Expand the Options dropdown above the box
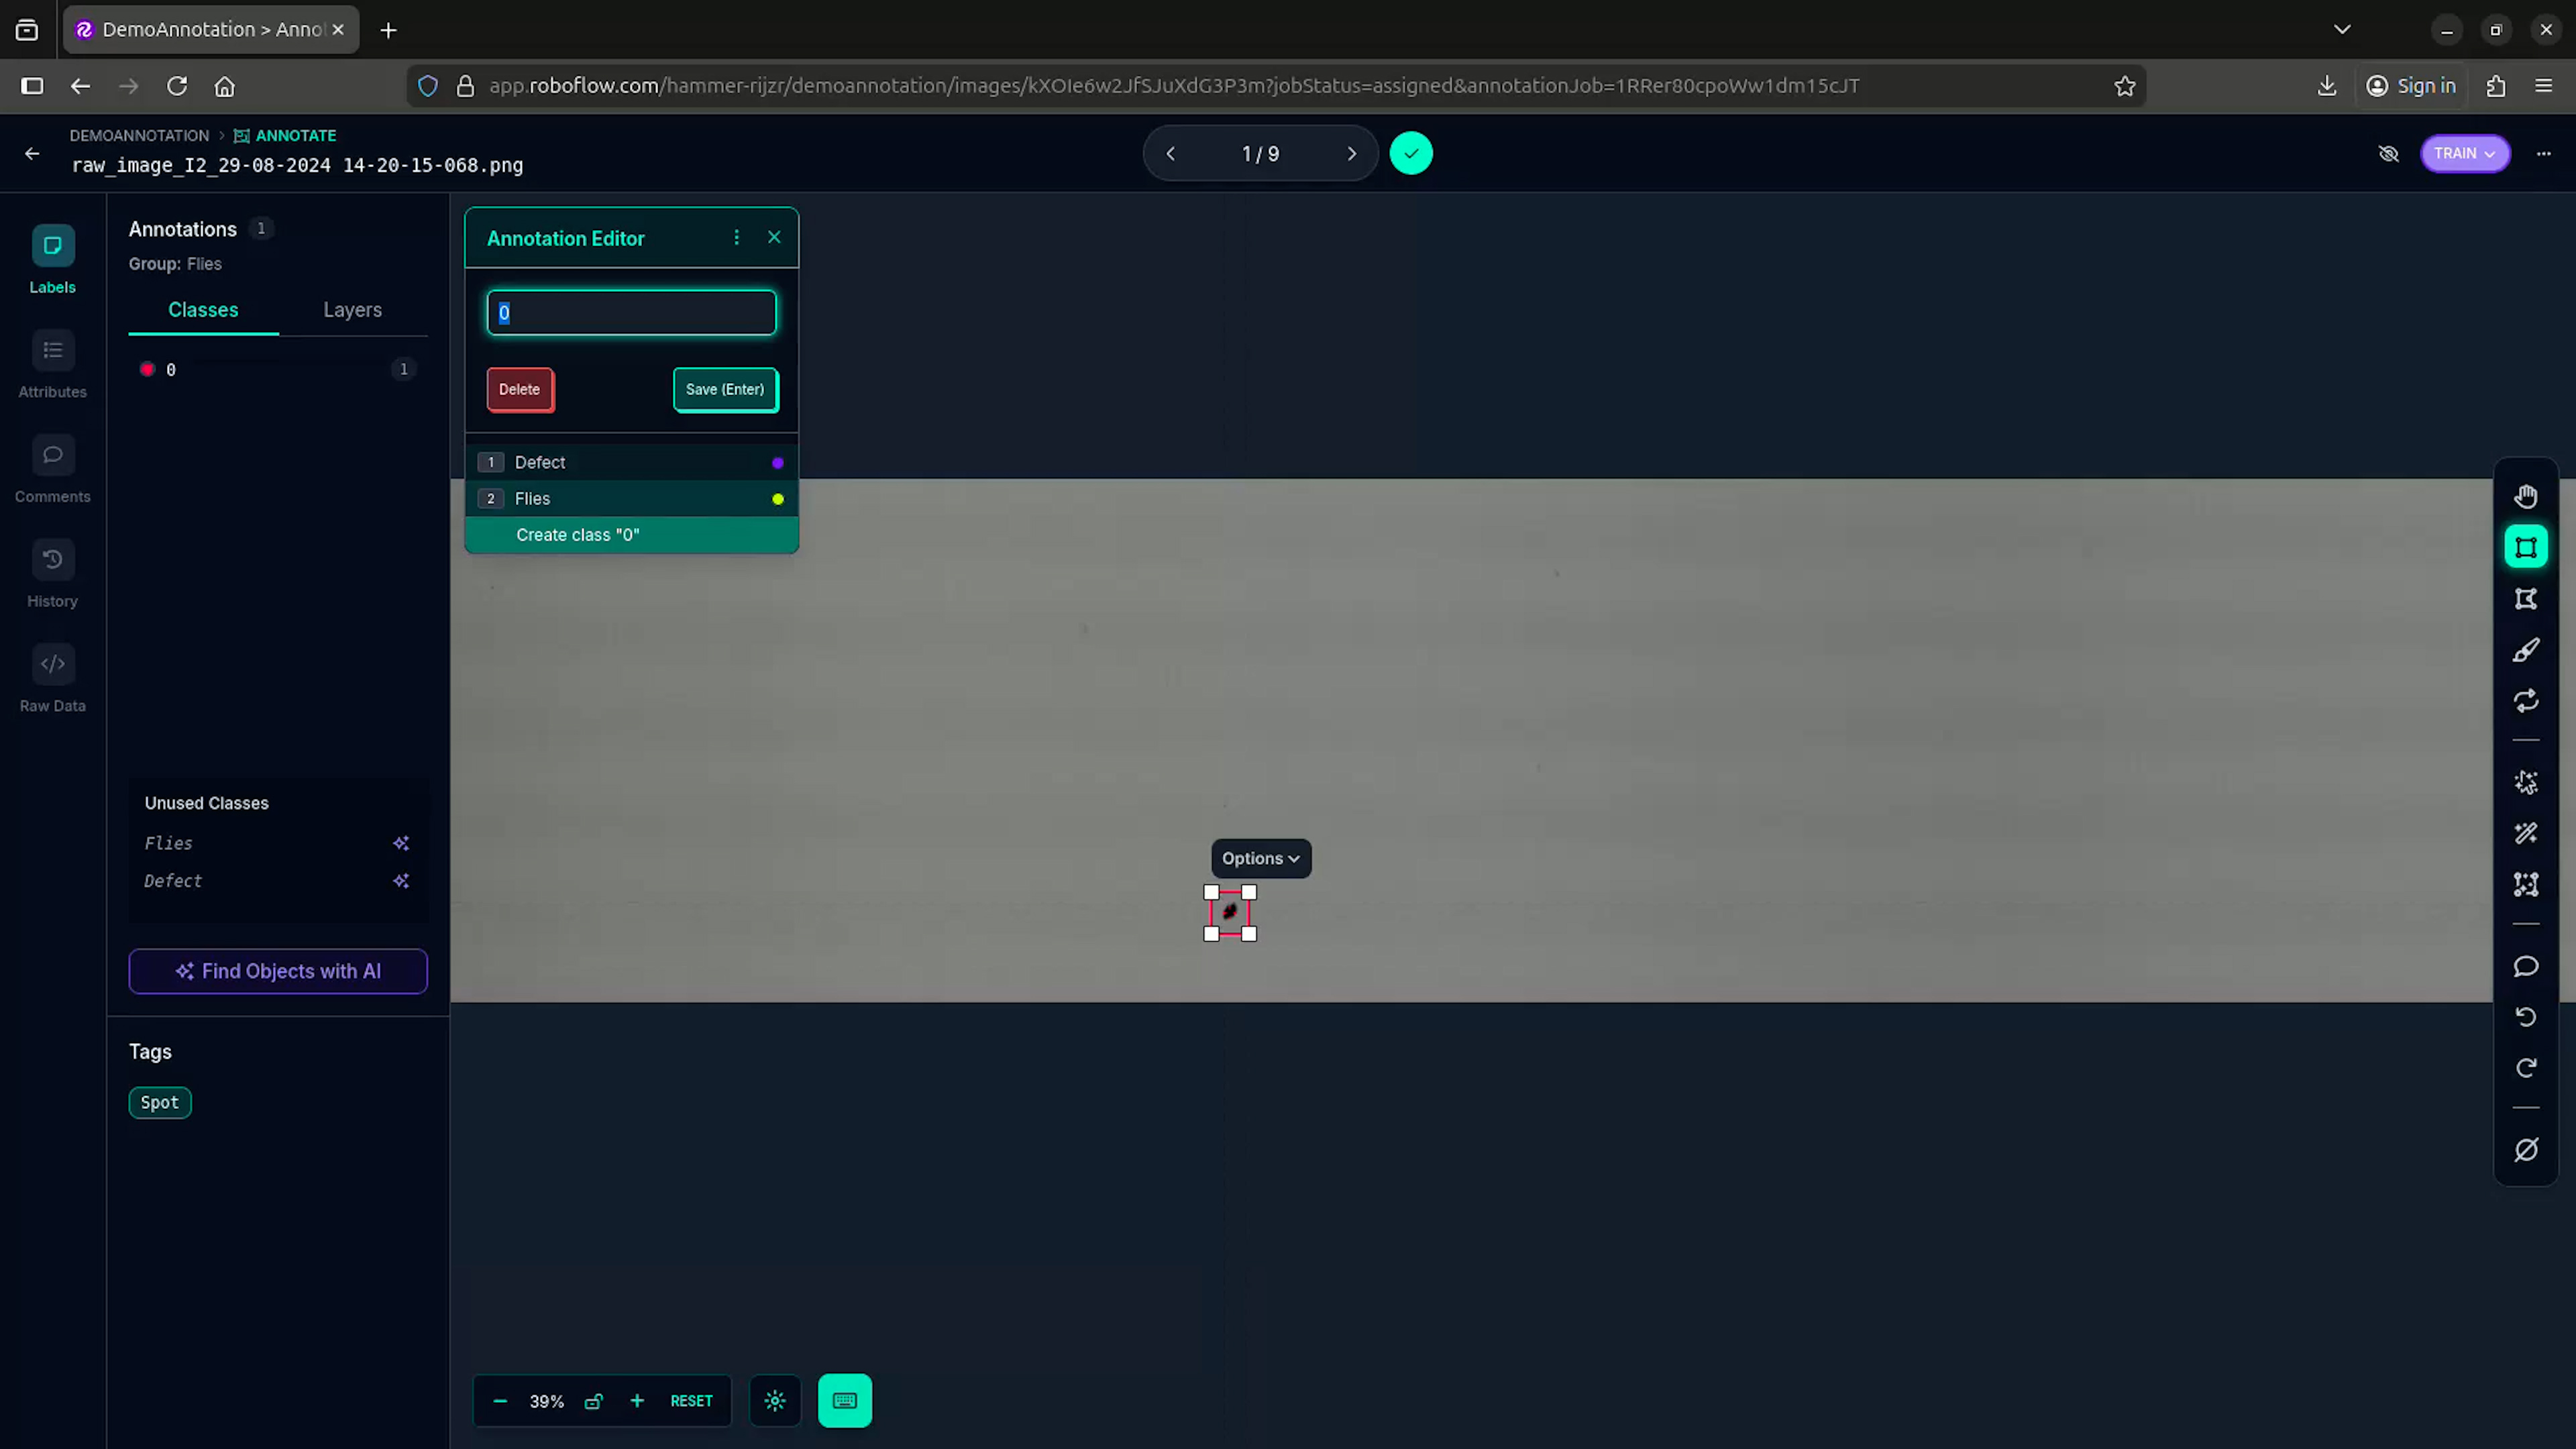The image size is (2576, 1449). point(1260,858)
